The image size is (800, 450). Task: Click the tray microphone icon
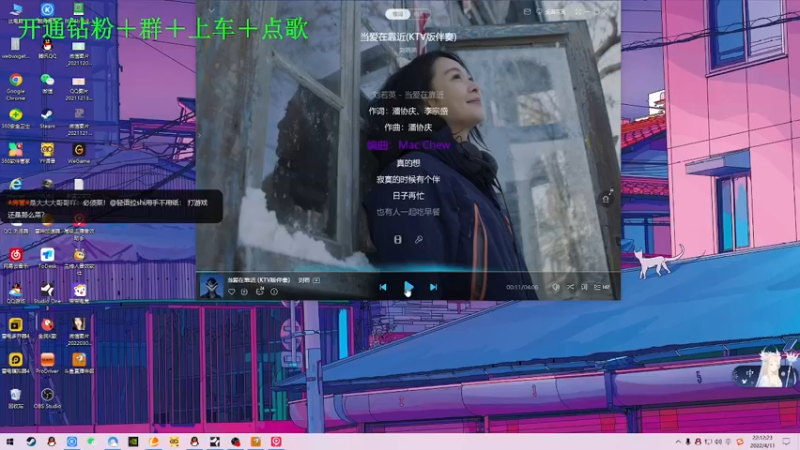click(x=688, y=442)
